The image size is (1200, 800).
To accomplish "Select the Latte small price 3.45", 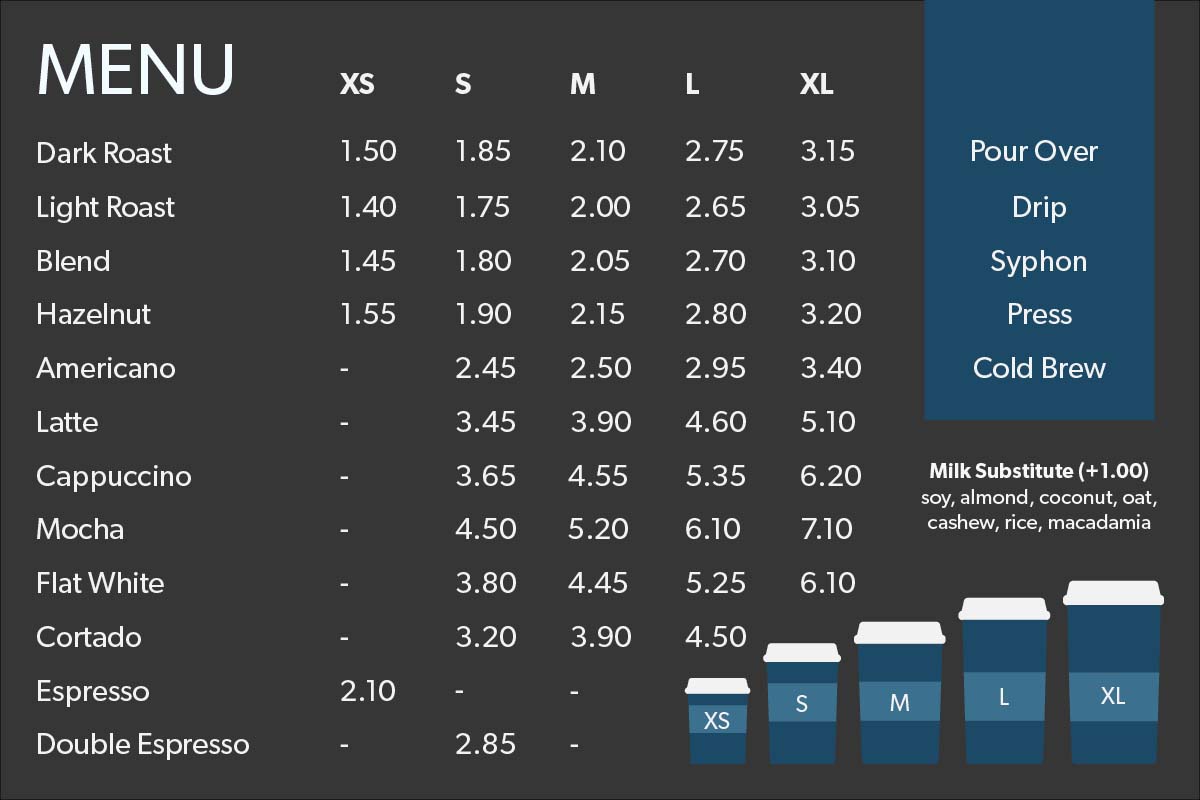I will (485, 422).
